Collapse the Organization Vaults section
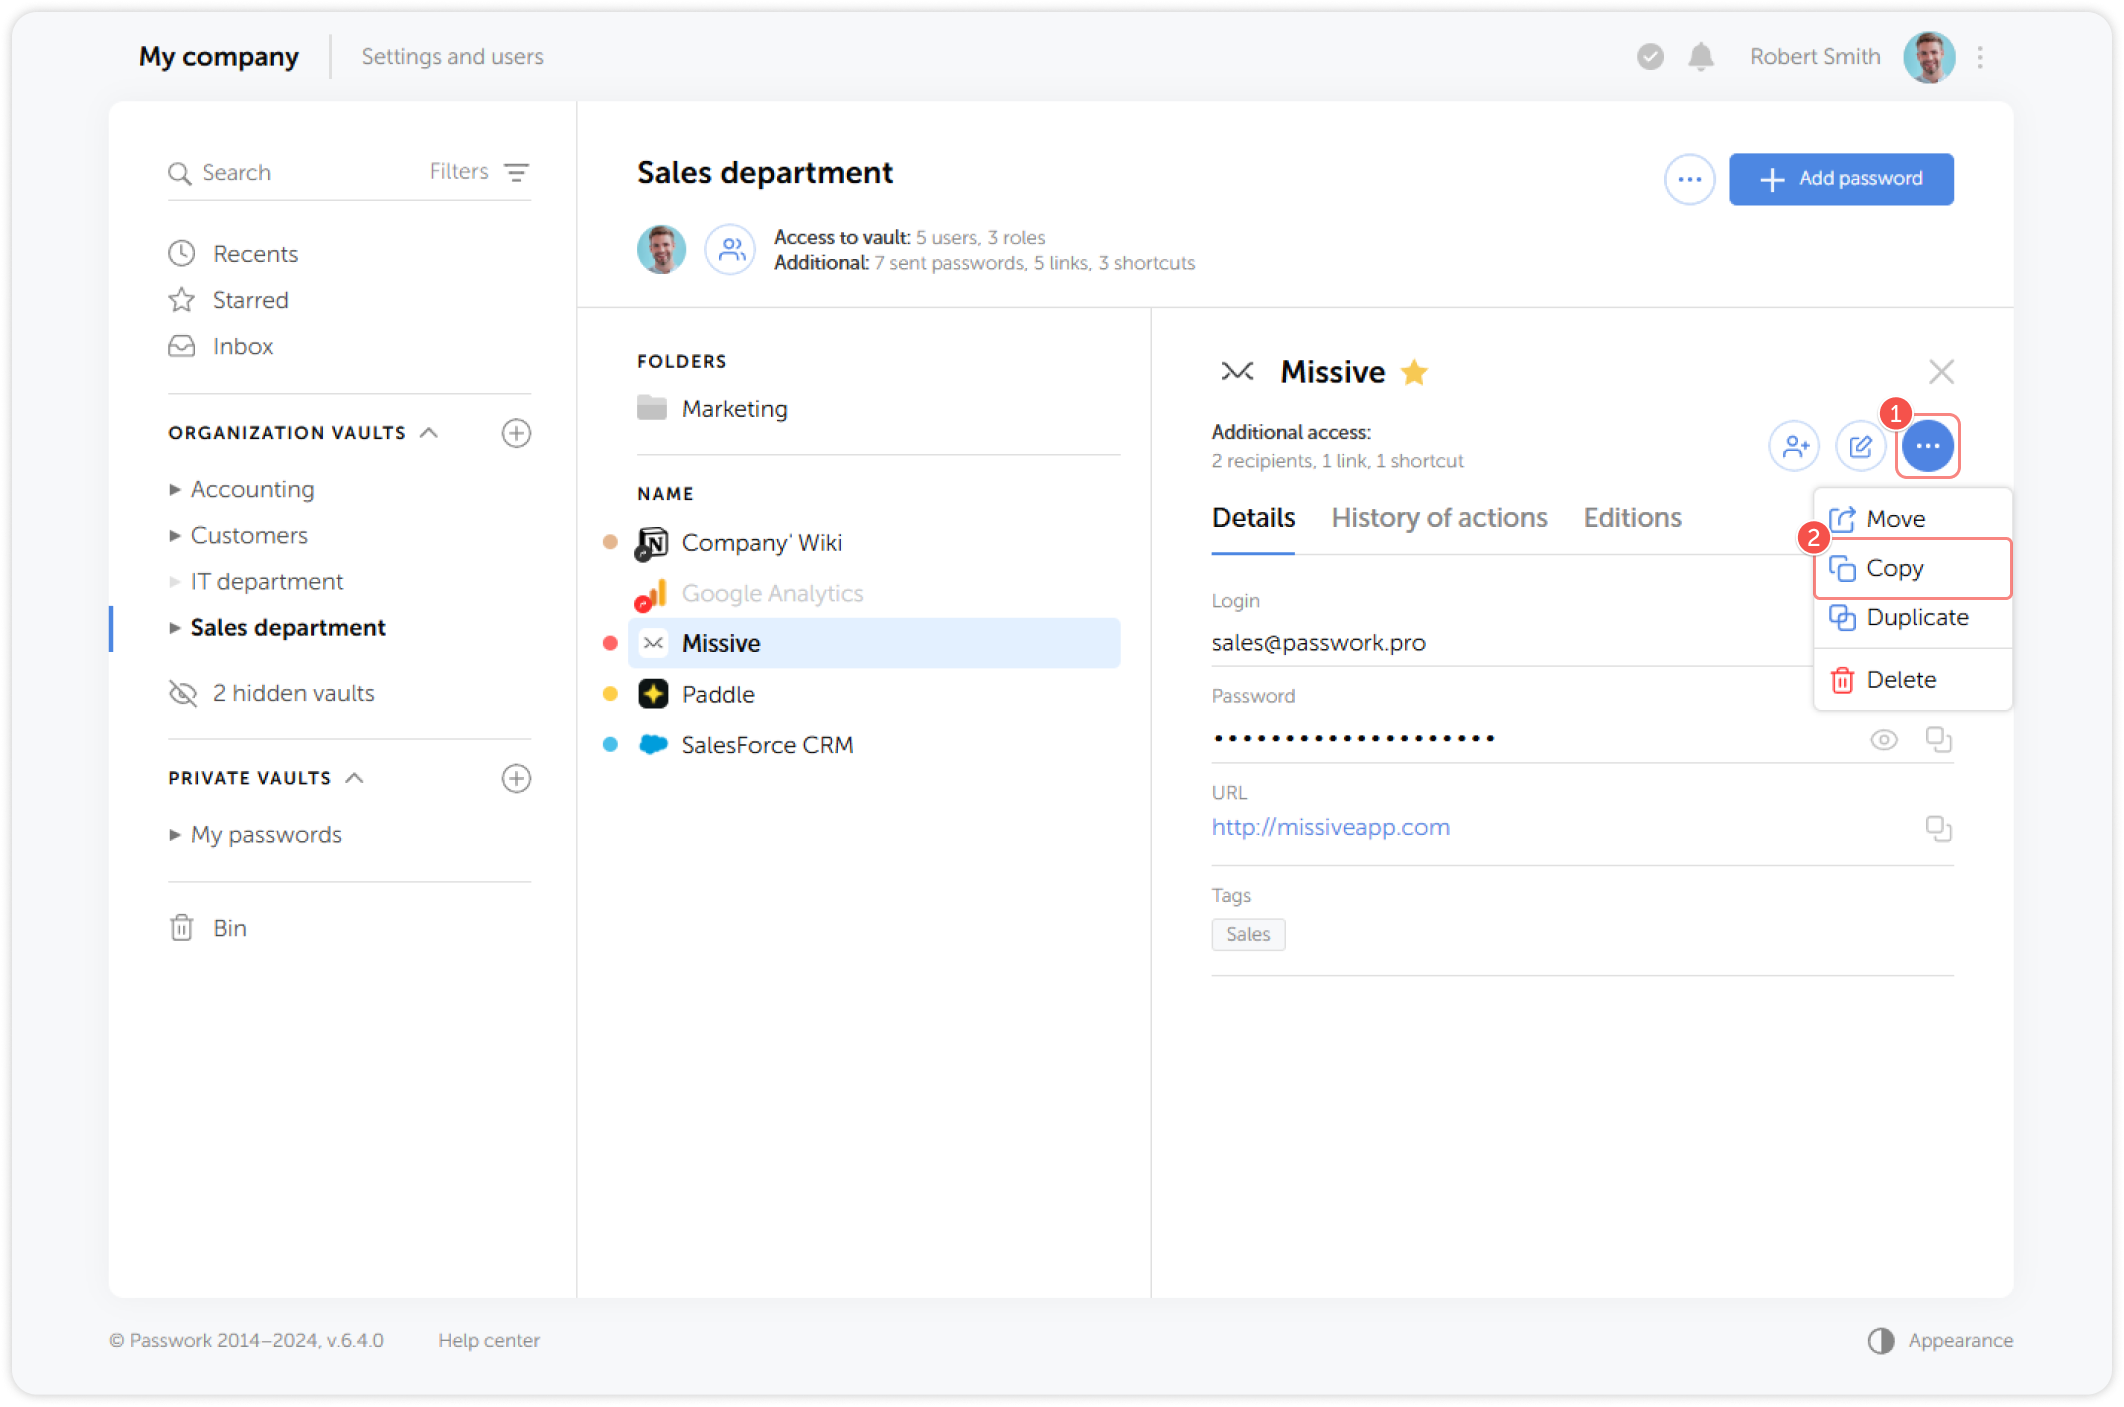2124x1407 pixels. pyautogui.click(x=430, y=432)
